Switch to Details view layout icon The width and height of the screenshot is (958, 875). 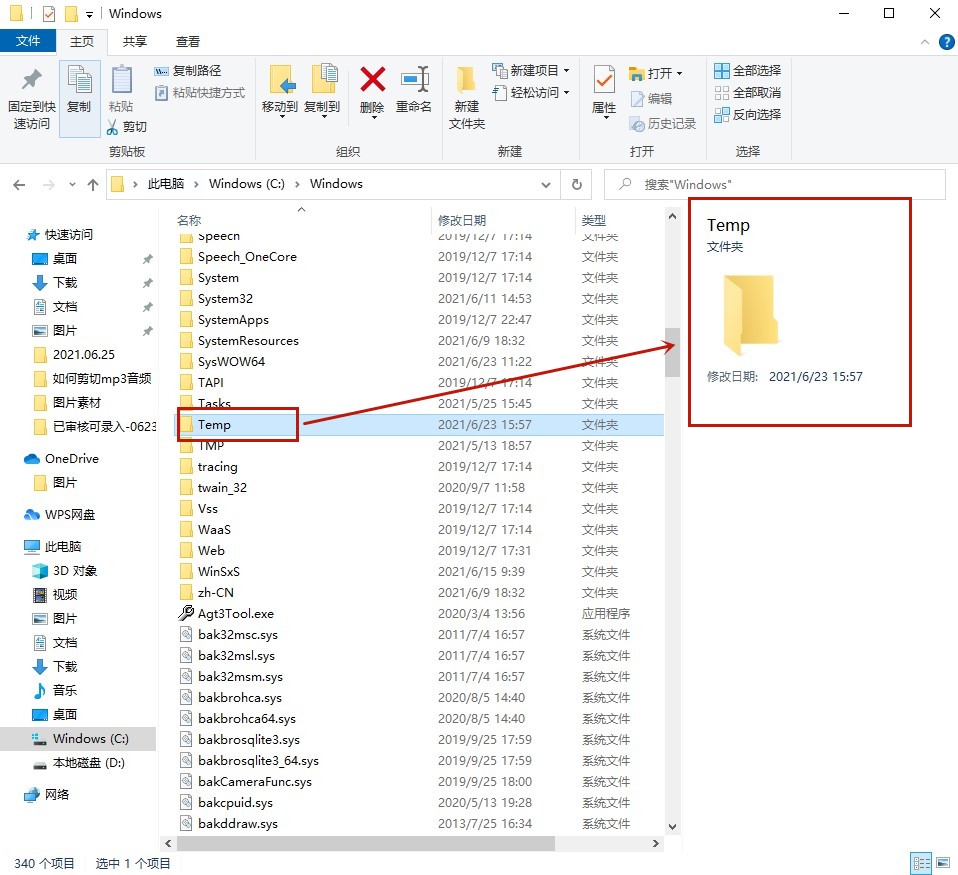921,863
